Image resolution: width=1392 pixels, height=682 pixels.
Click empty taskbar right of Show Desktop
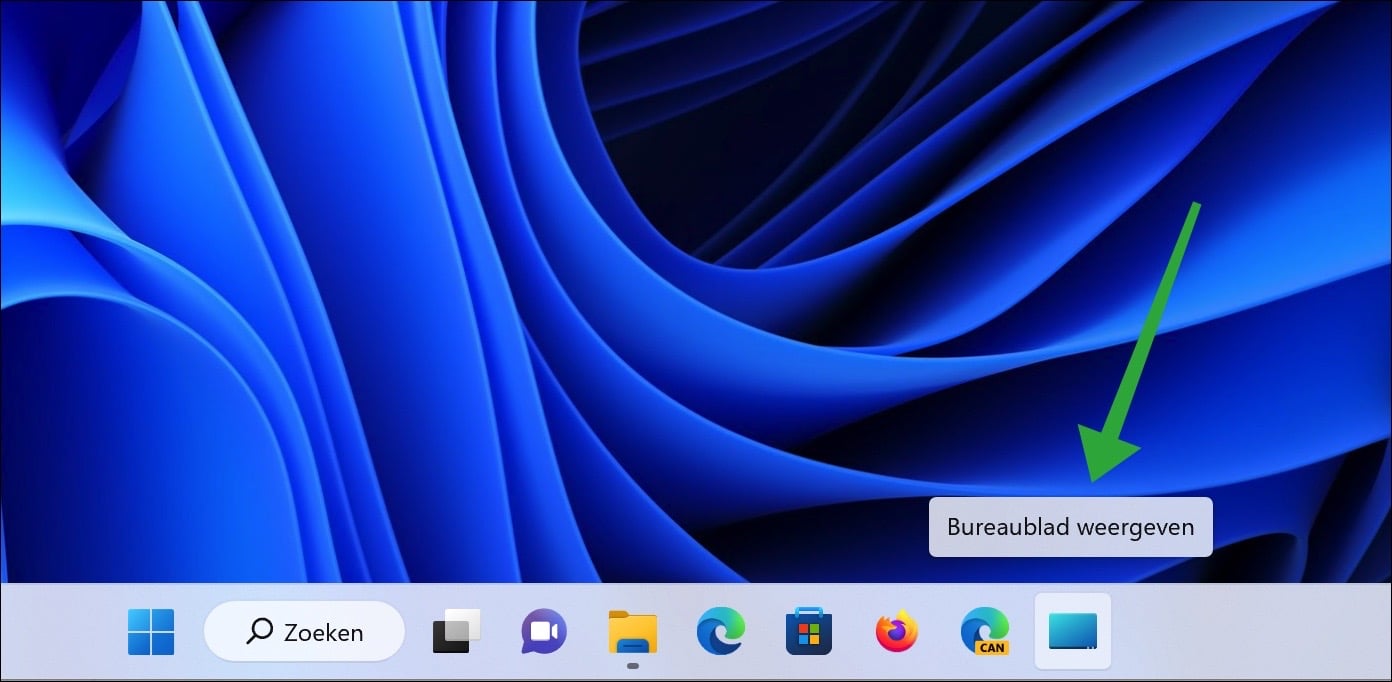pos(1250,632)
